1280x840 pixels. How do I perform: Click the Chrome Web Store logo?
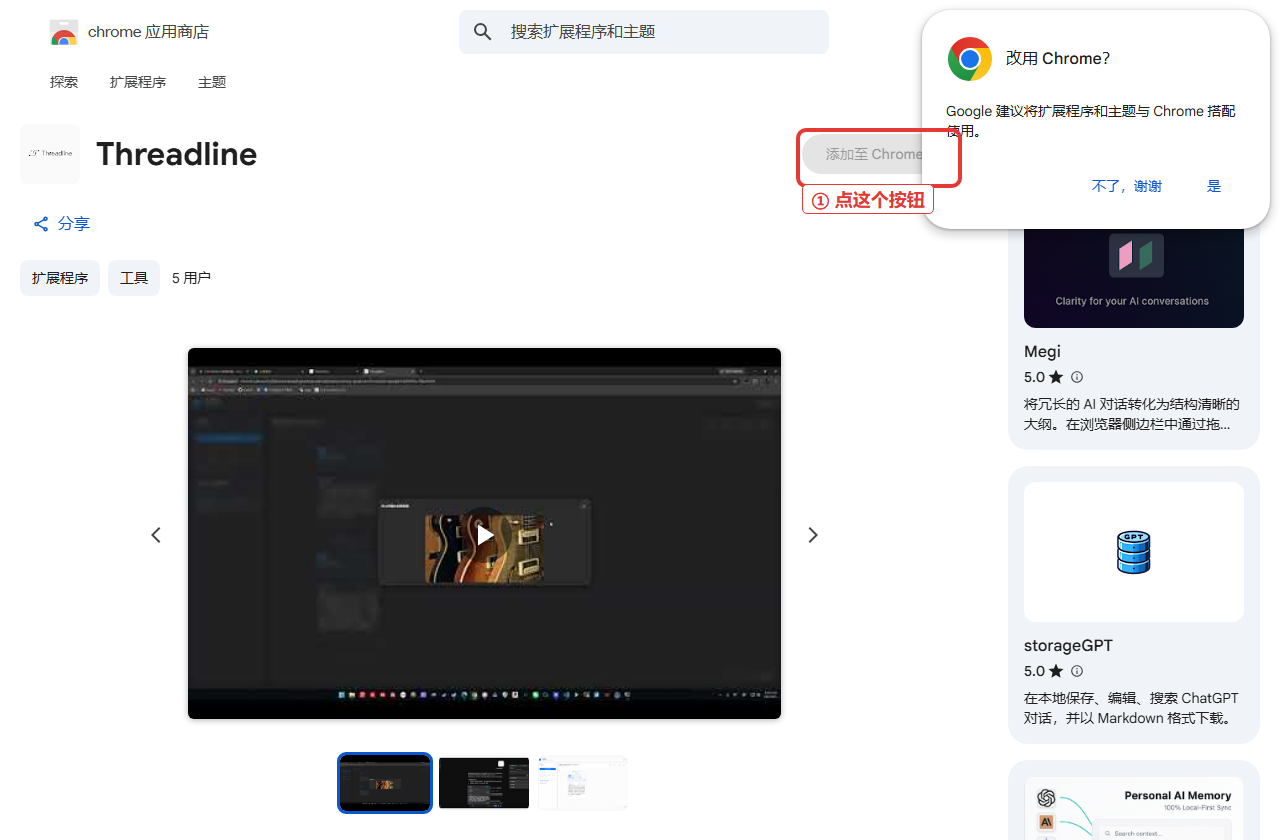tap(64, 32)
